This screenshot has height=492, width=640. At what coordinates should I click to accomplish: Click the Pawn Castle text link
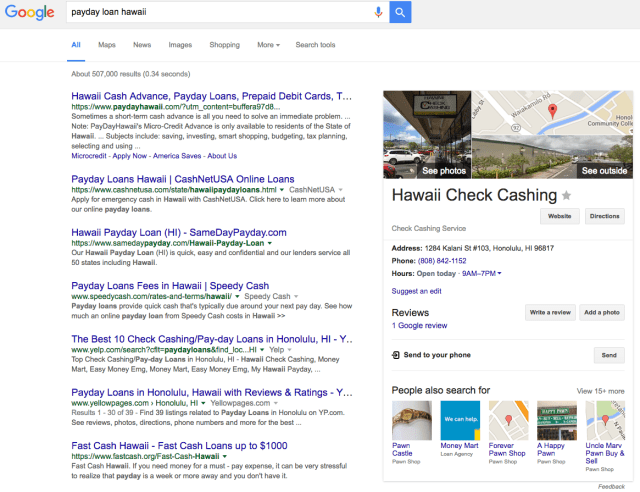tap(402, 450)
